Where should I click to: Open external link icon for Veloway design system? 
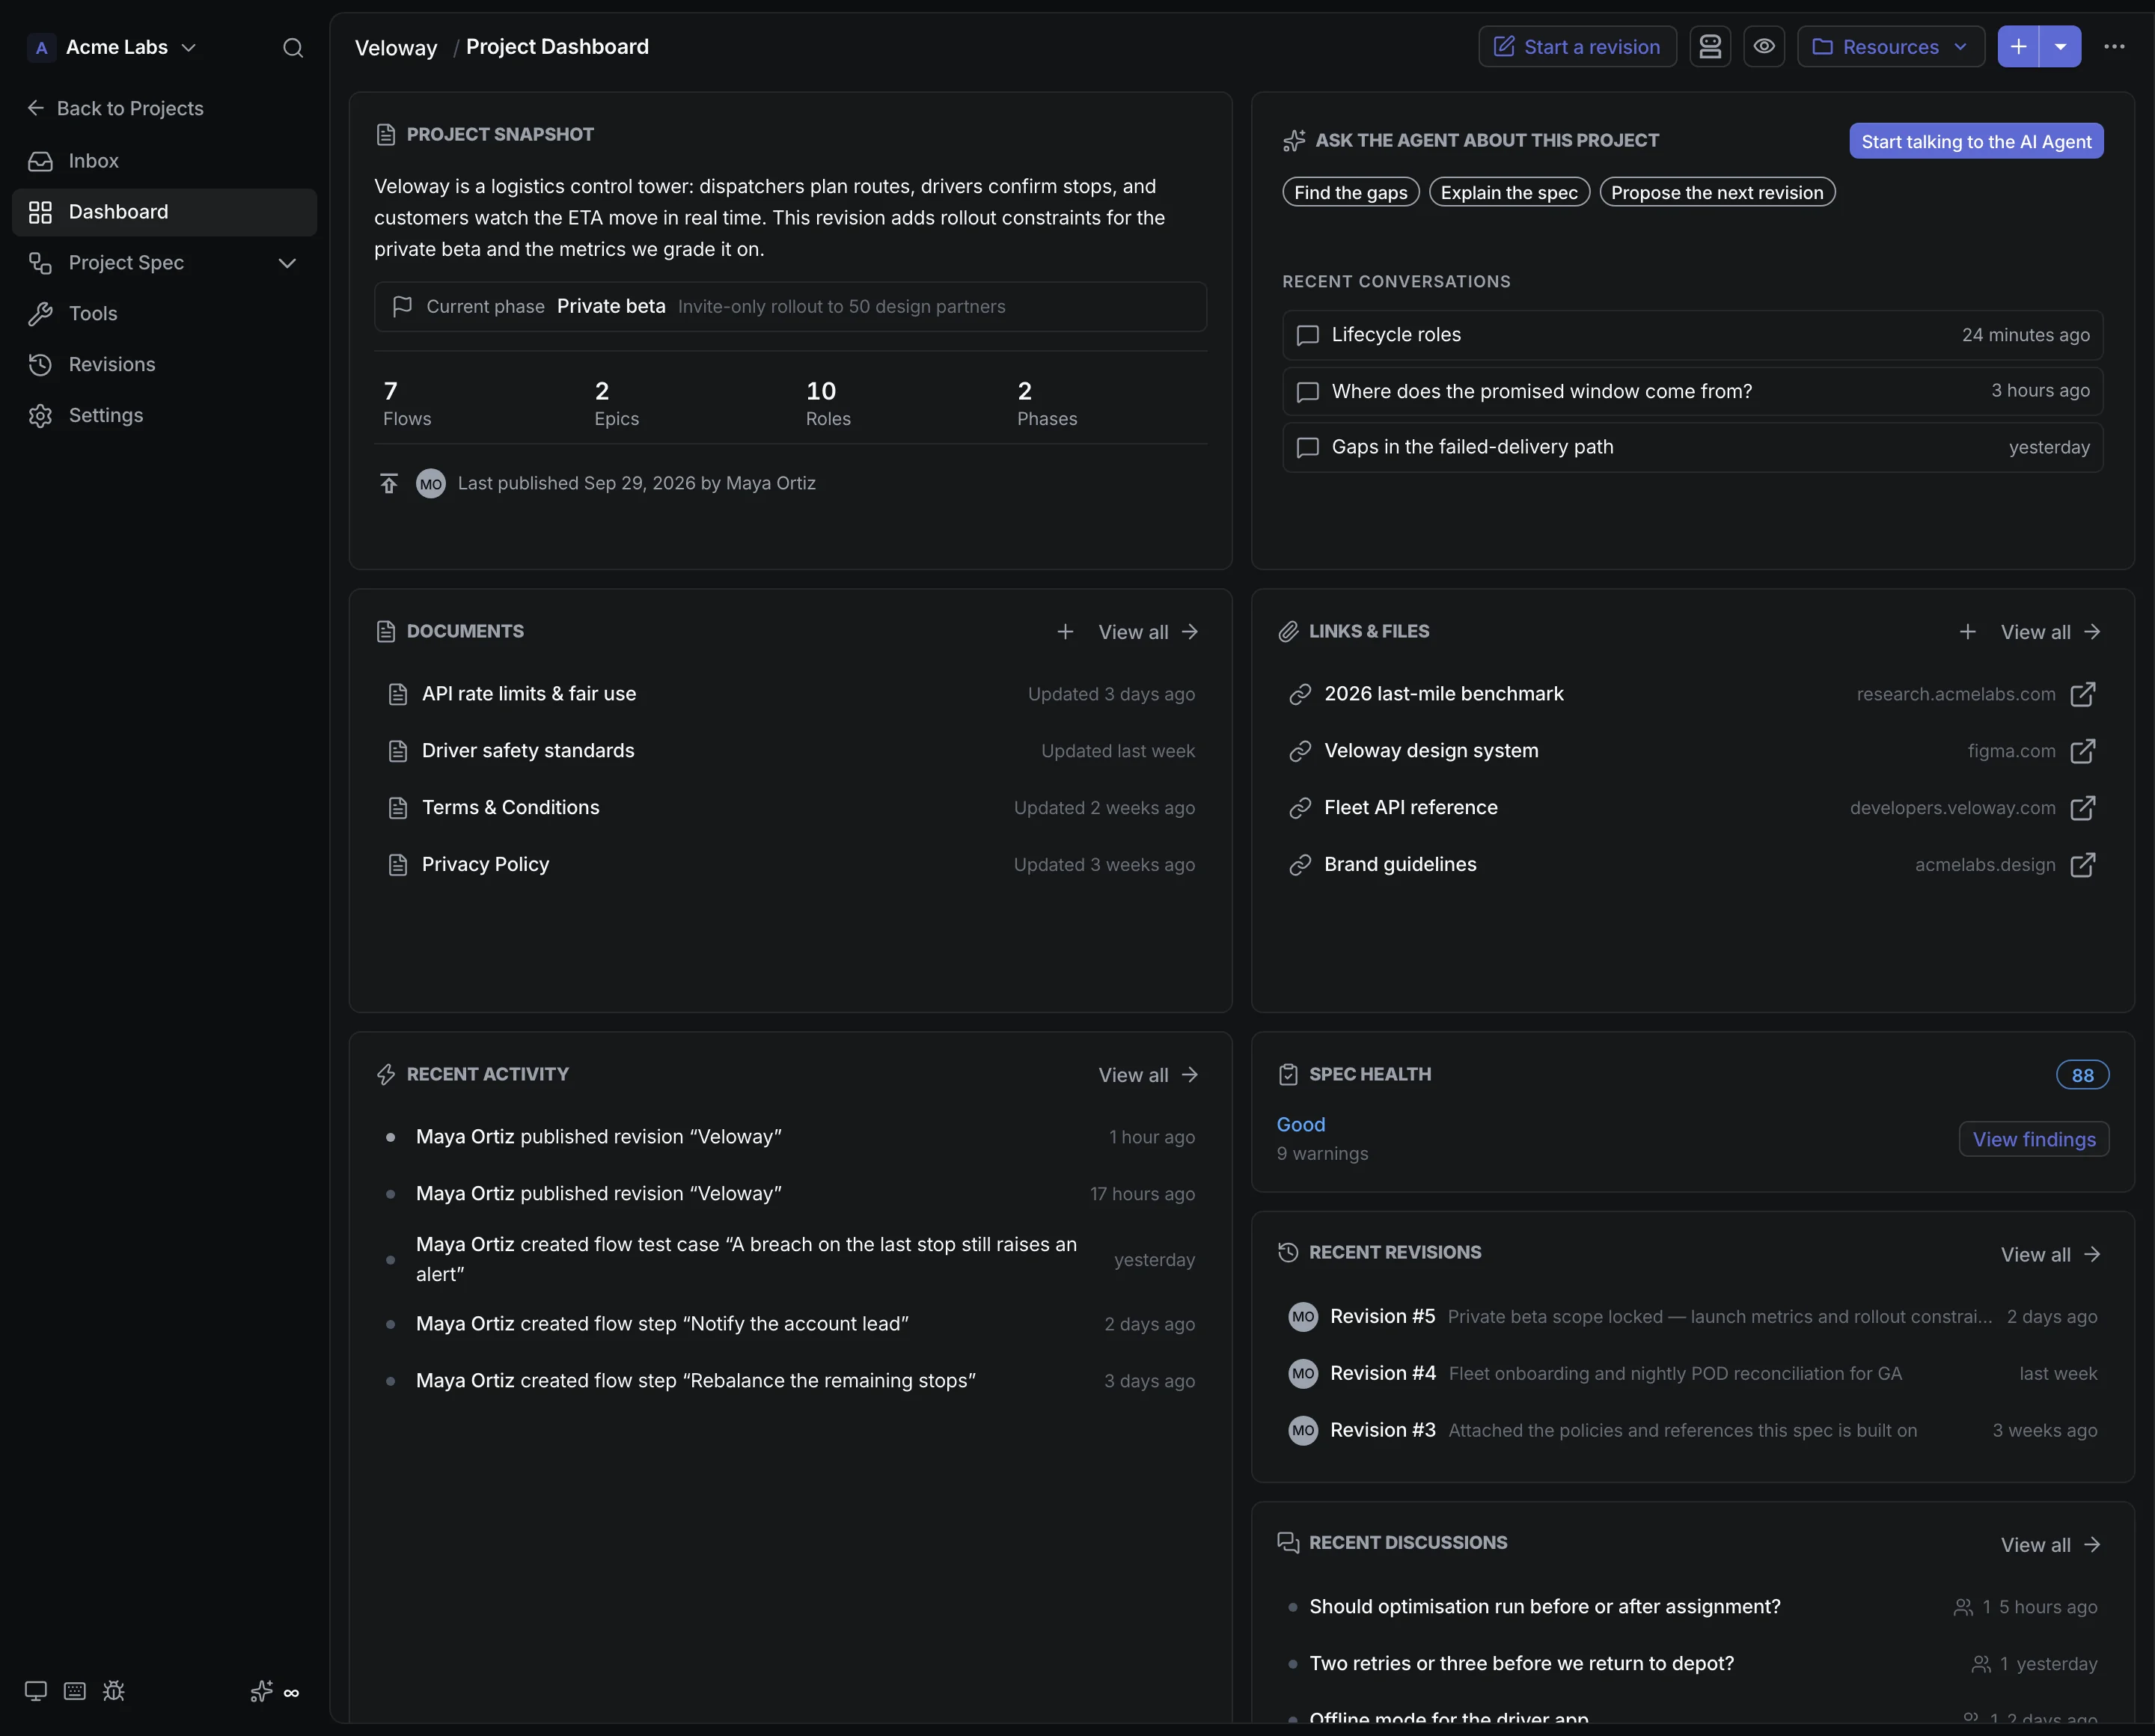[2082, 751]
